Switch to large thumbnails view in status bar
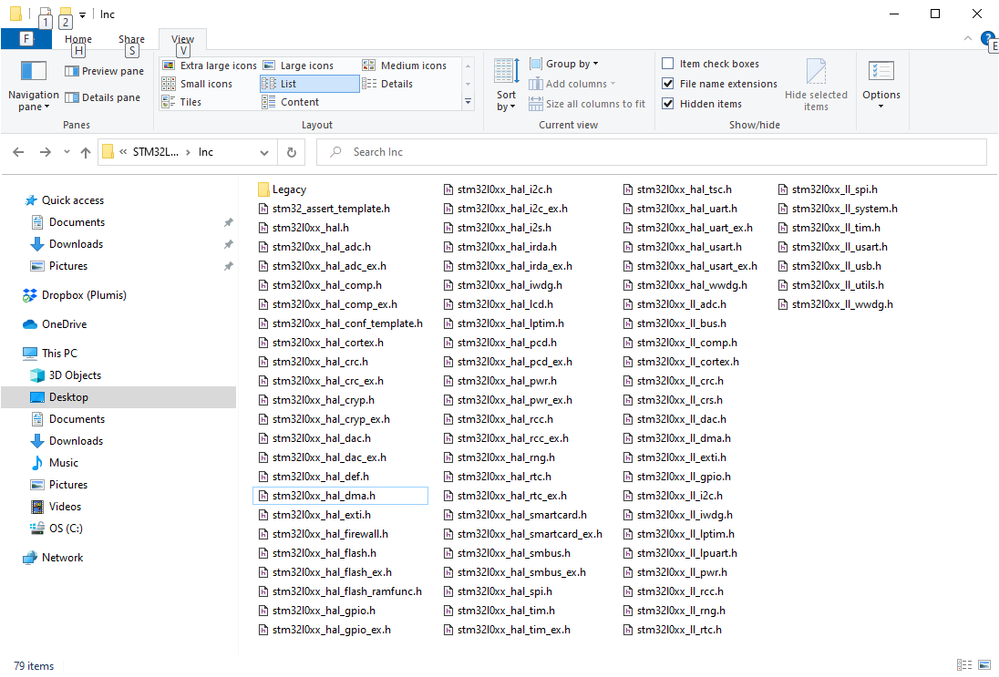Viewport: 999px width, 677px height. pyautogui.click(x=984, y=665)
